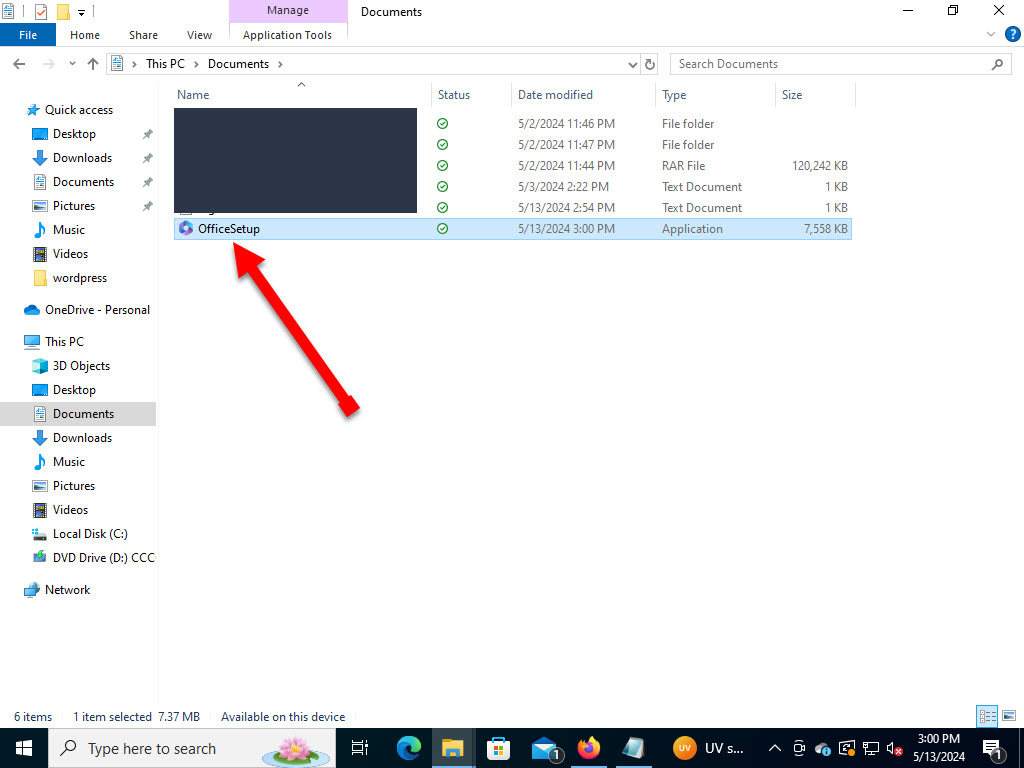This screenshot has width=1024, height=768.
Task: Click the Refresh button beside the address bar
Action: coord(649,63)
